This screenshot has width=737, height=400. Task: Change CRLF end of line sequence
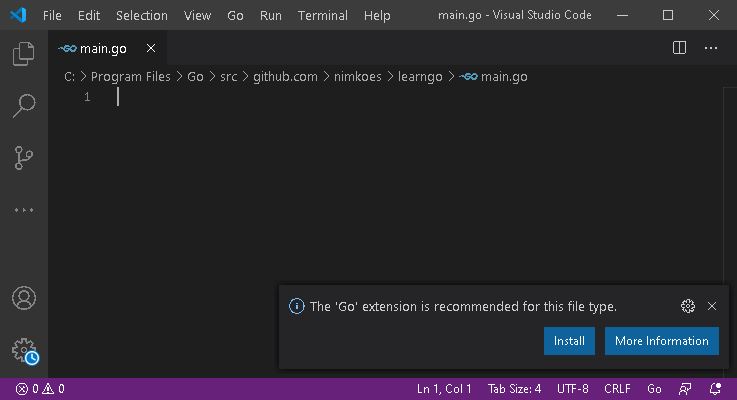(617, 389)
